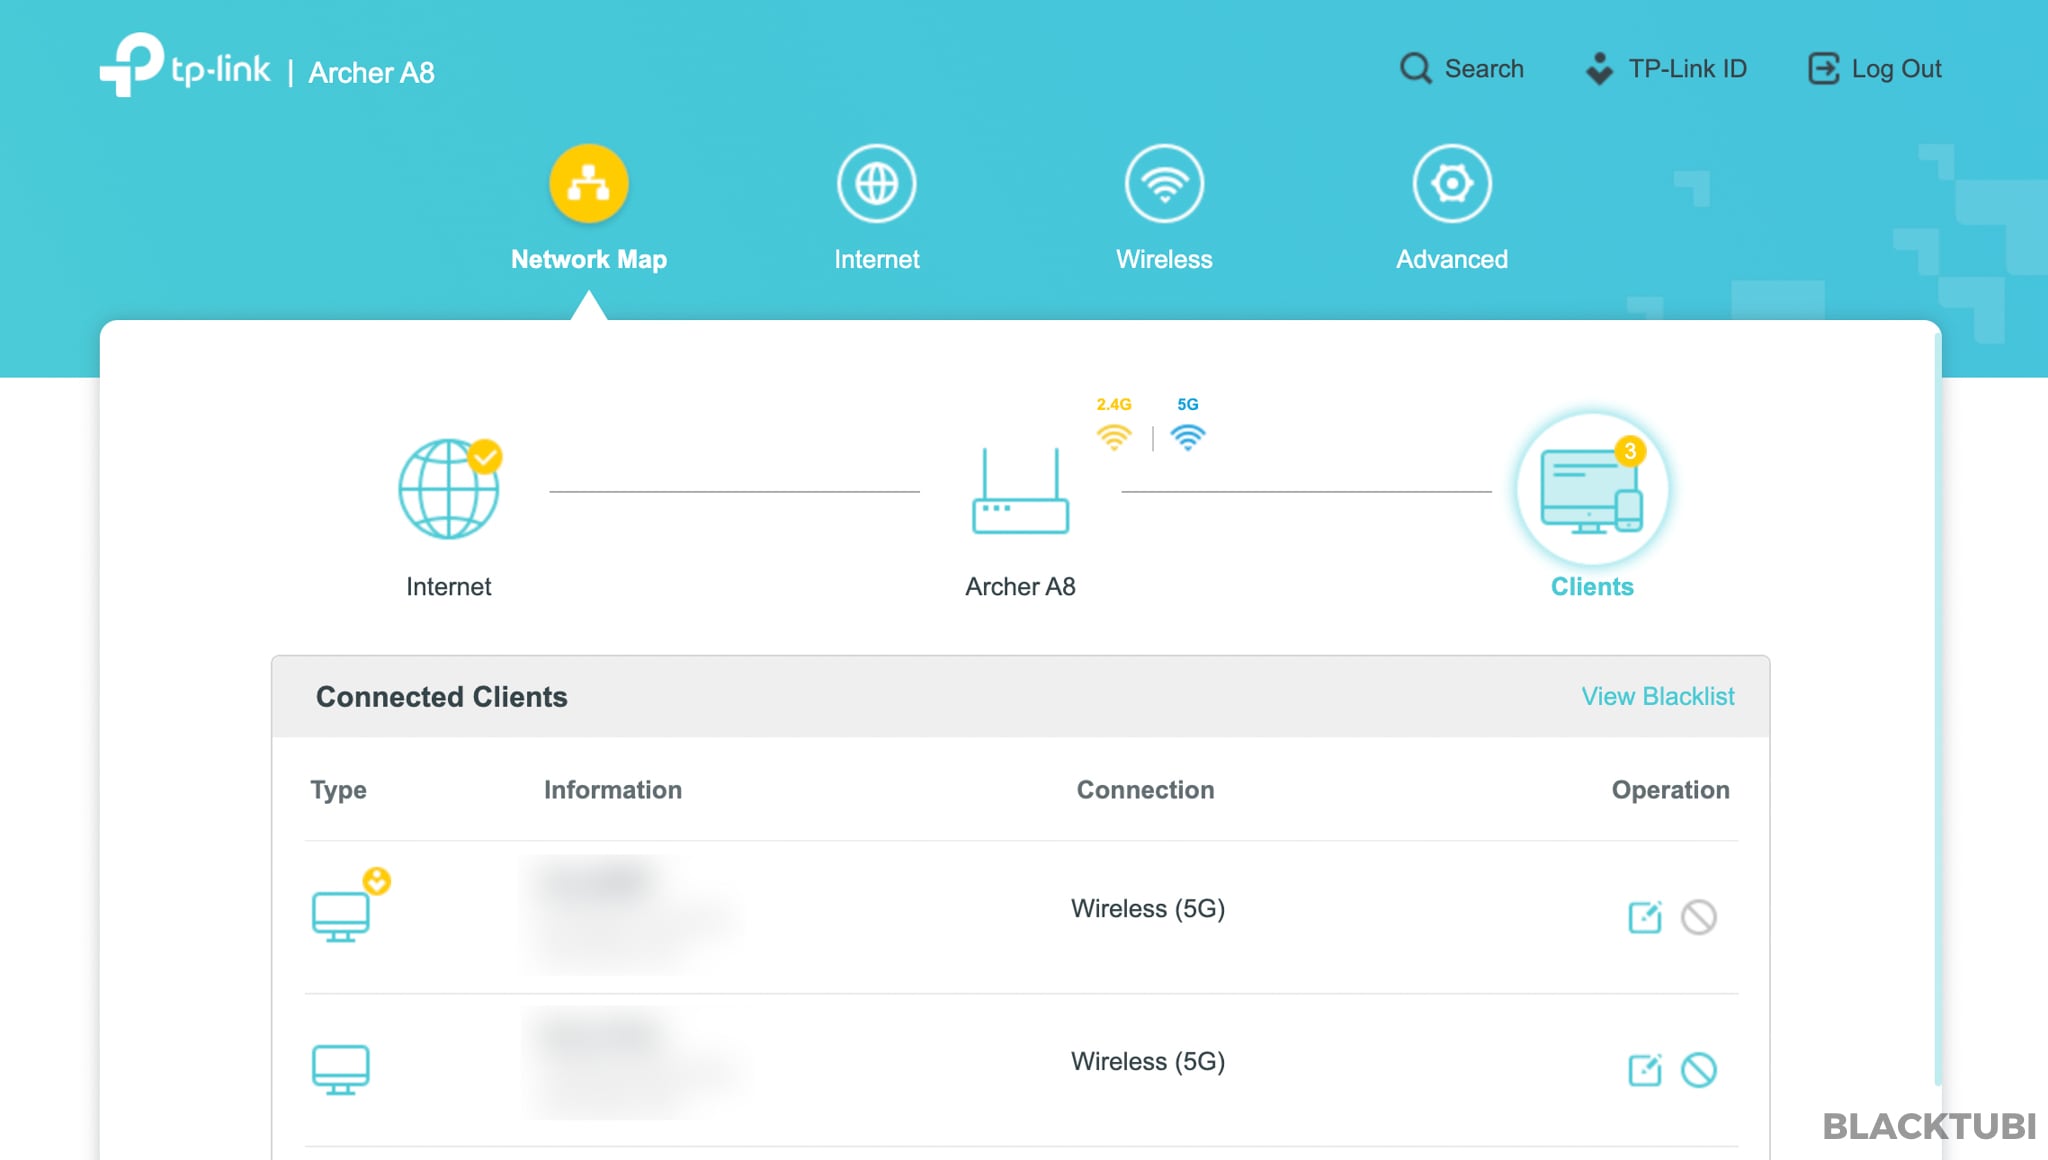
Task: Click the Archer A8 router icon
Action: 1020,490
